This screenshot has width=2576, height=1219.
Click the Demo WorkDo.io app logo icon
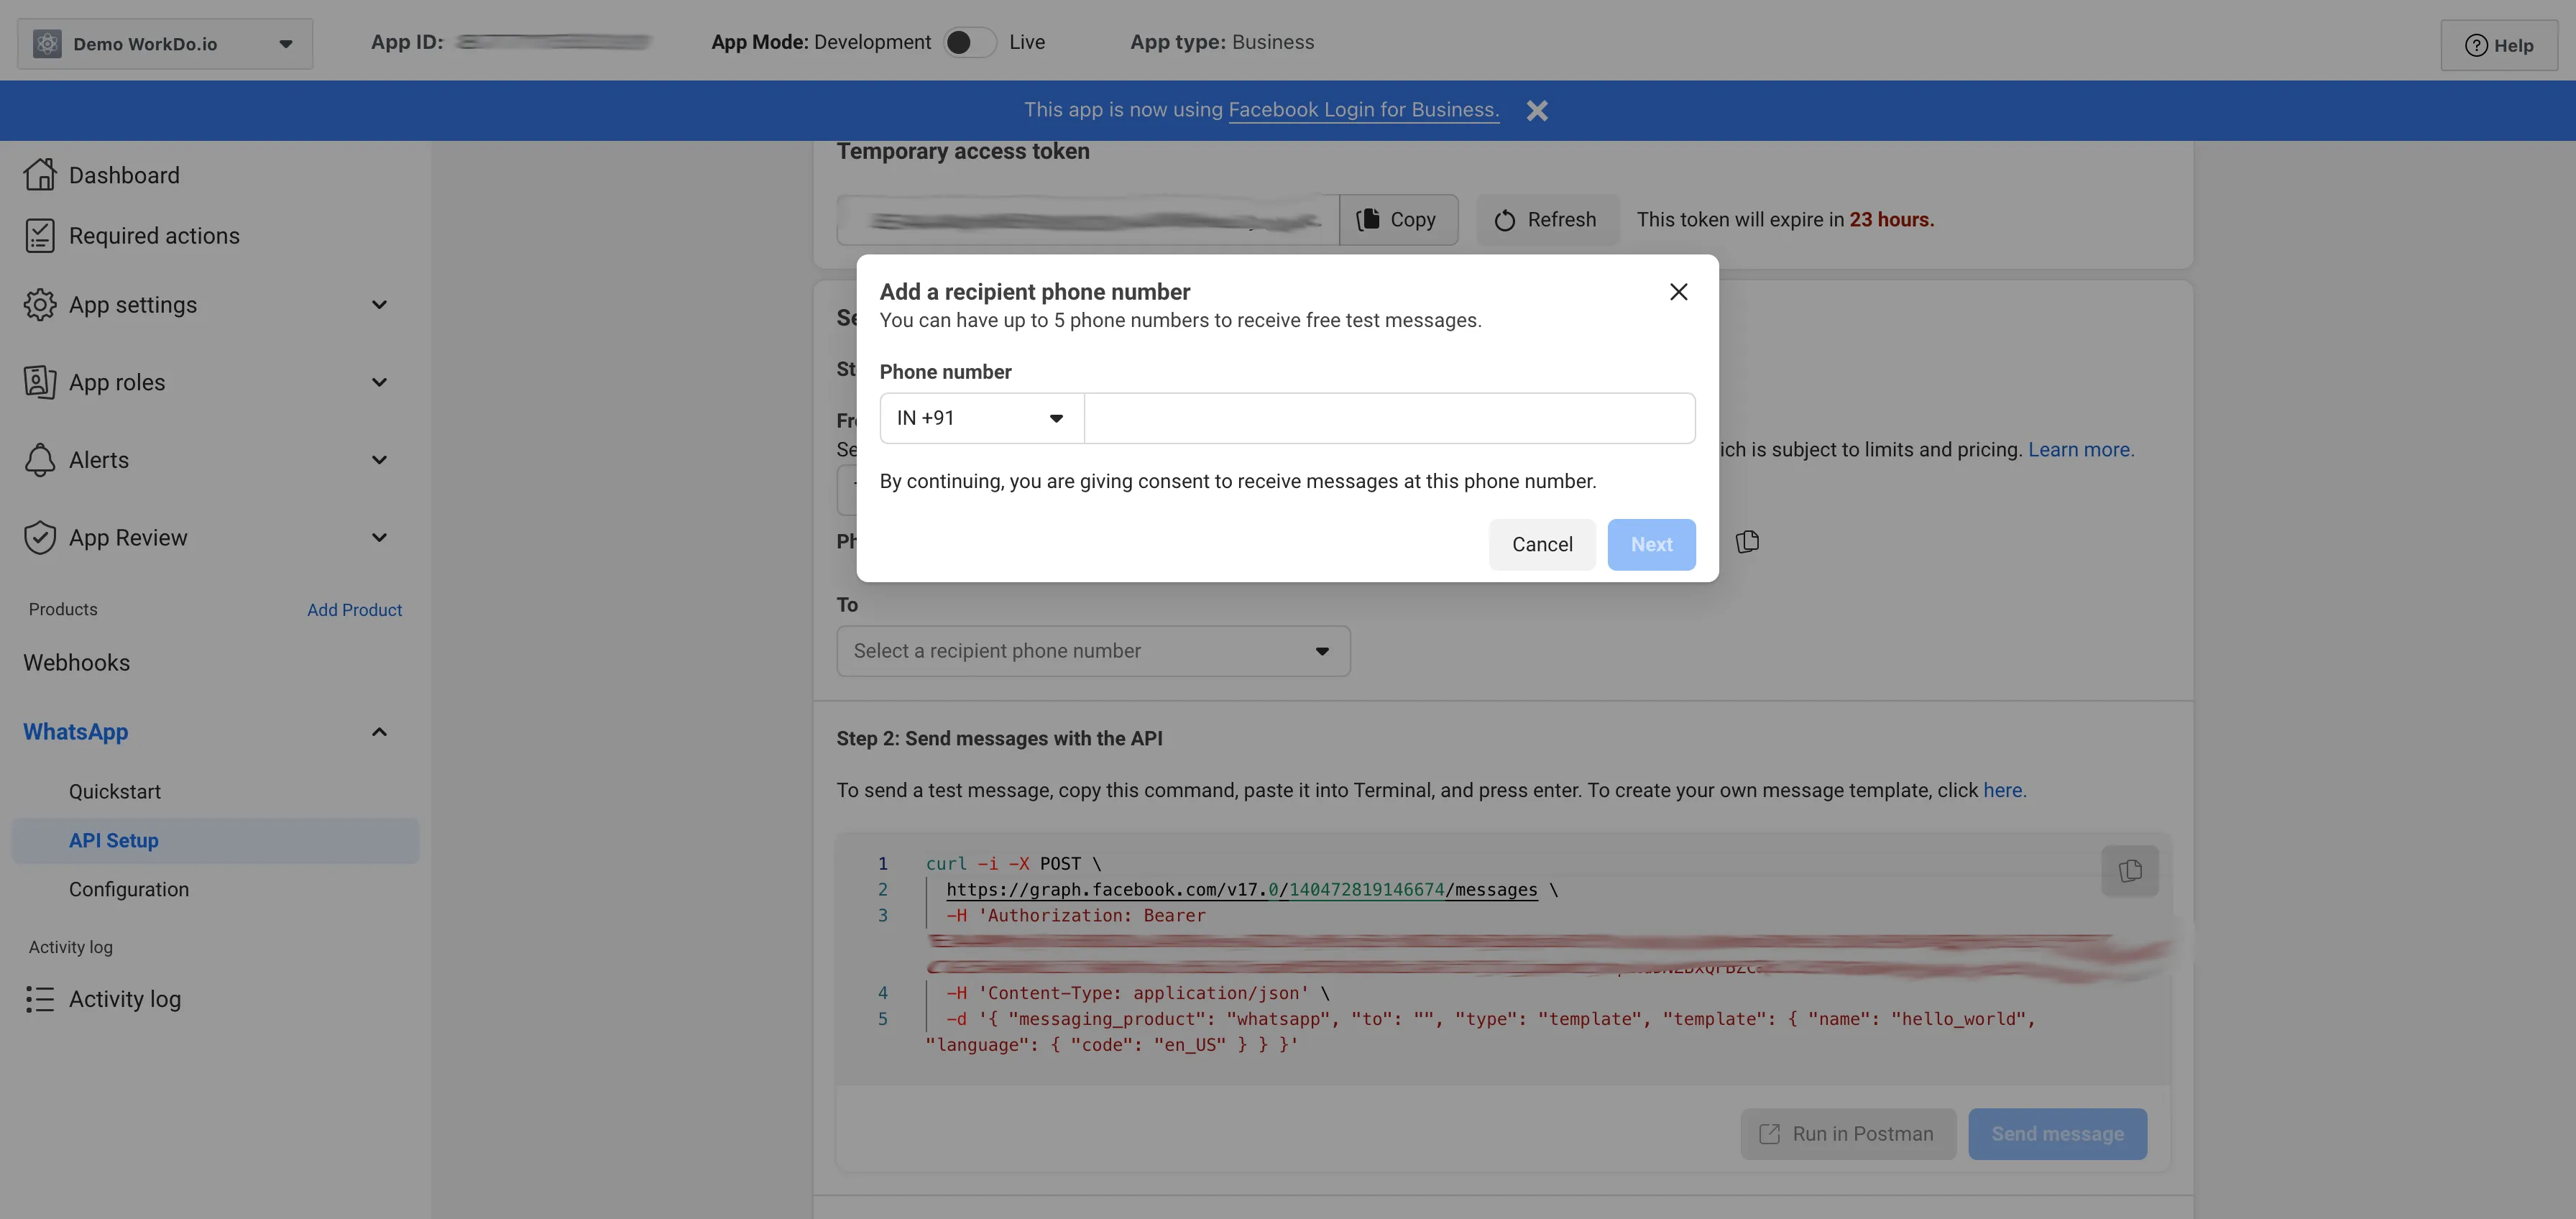point(47,44)
